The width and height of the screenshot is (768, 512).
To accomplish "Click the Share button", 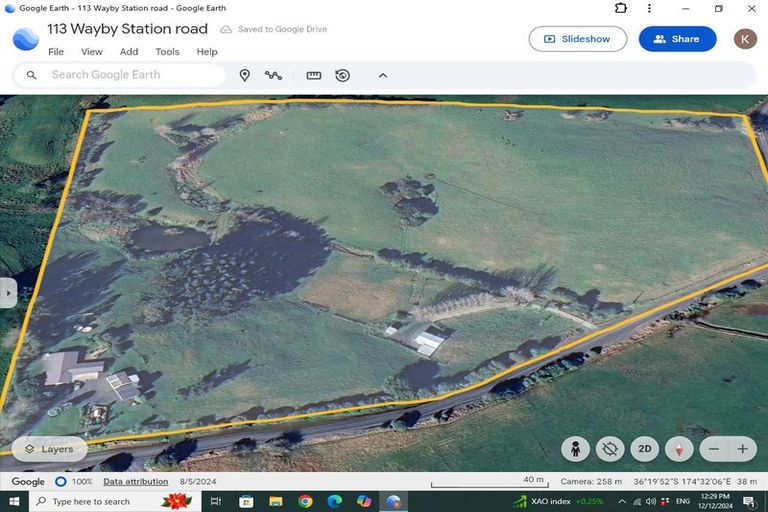I will tap(677, 39).
